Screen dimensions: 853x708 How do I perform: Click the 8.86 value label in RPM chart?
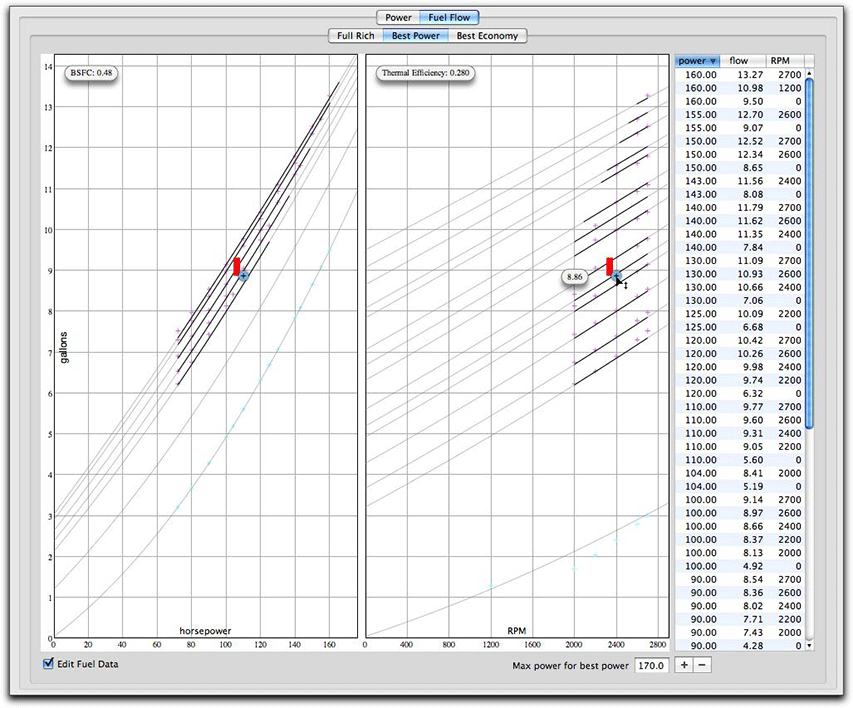click(574, 276)
